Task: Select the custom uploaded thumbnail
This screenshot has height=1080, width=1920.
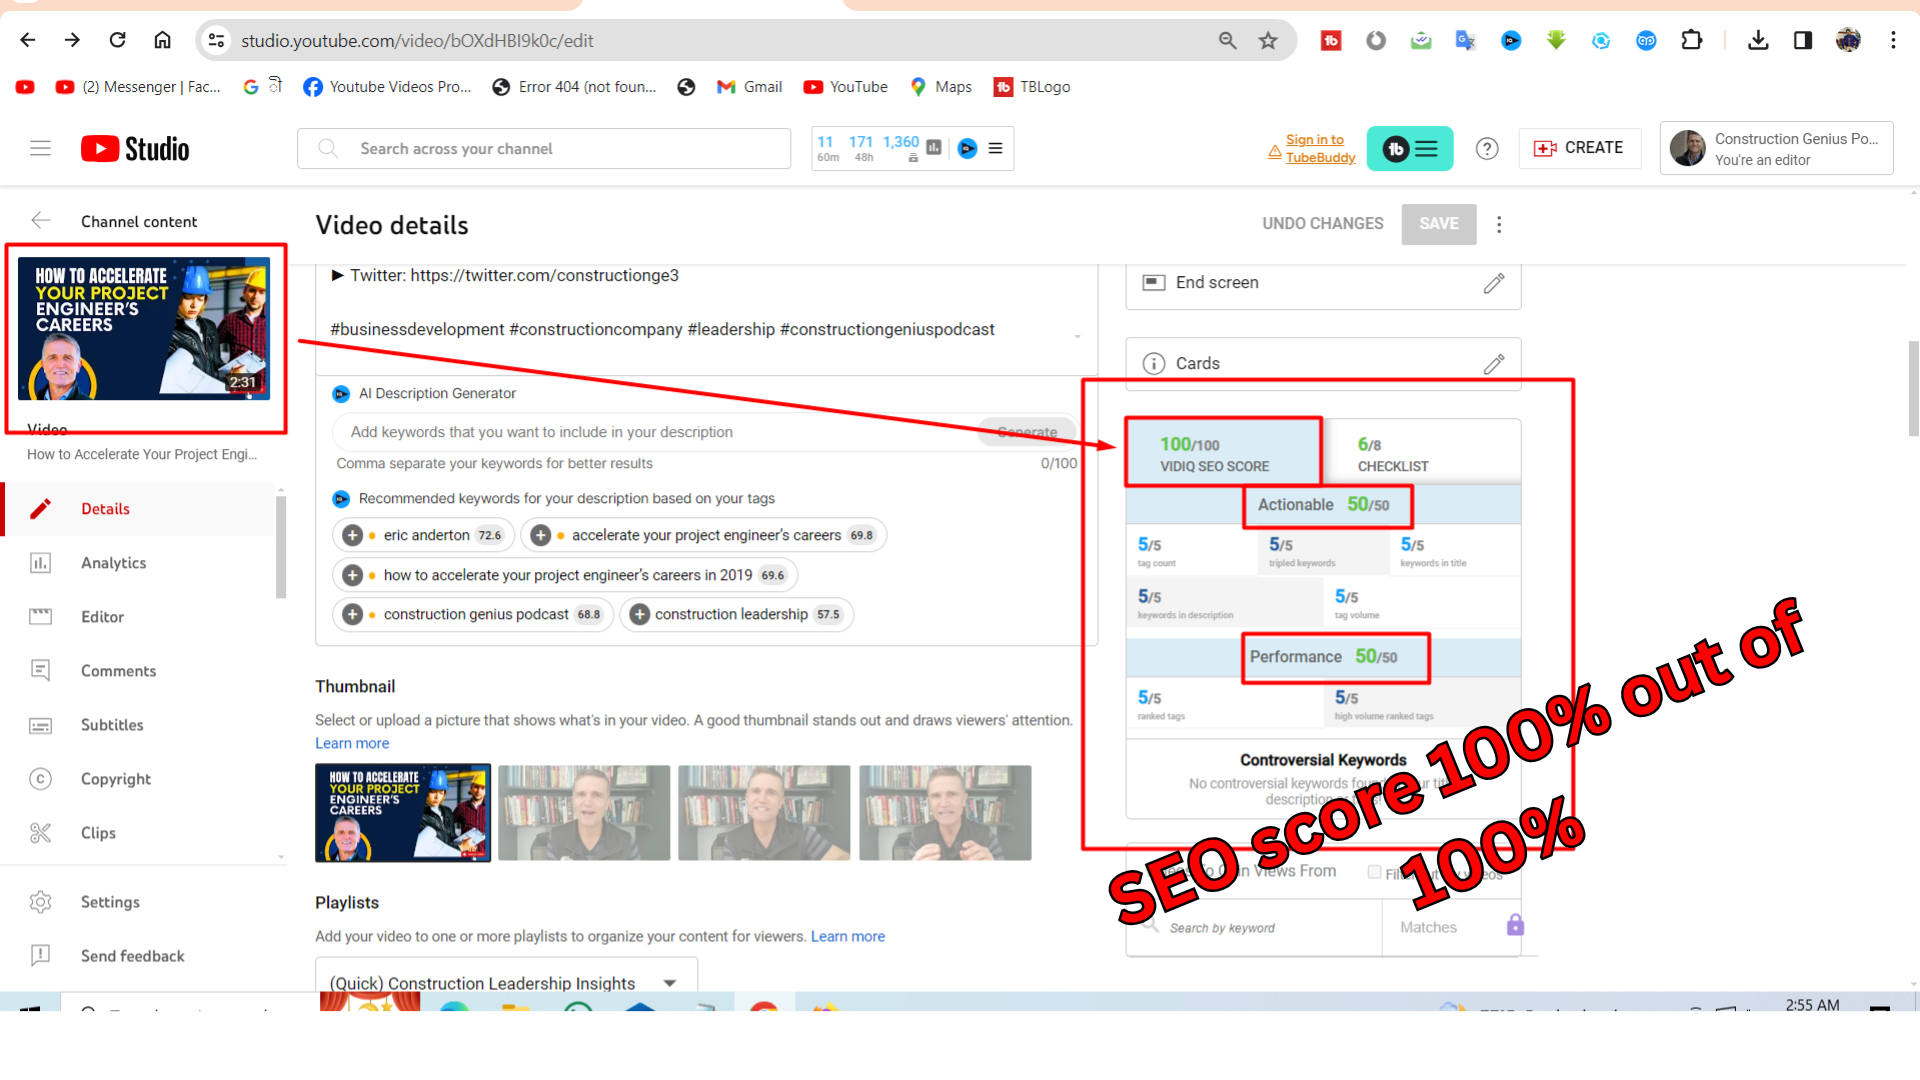Action: pos(403,813)
